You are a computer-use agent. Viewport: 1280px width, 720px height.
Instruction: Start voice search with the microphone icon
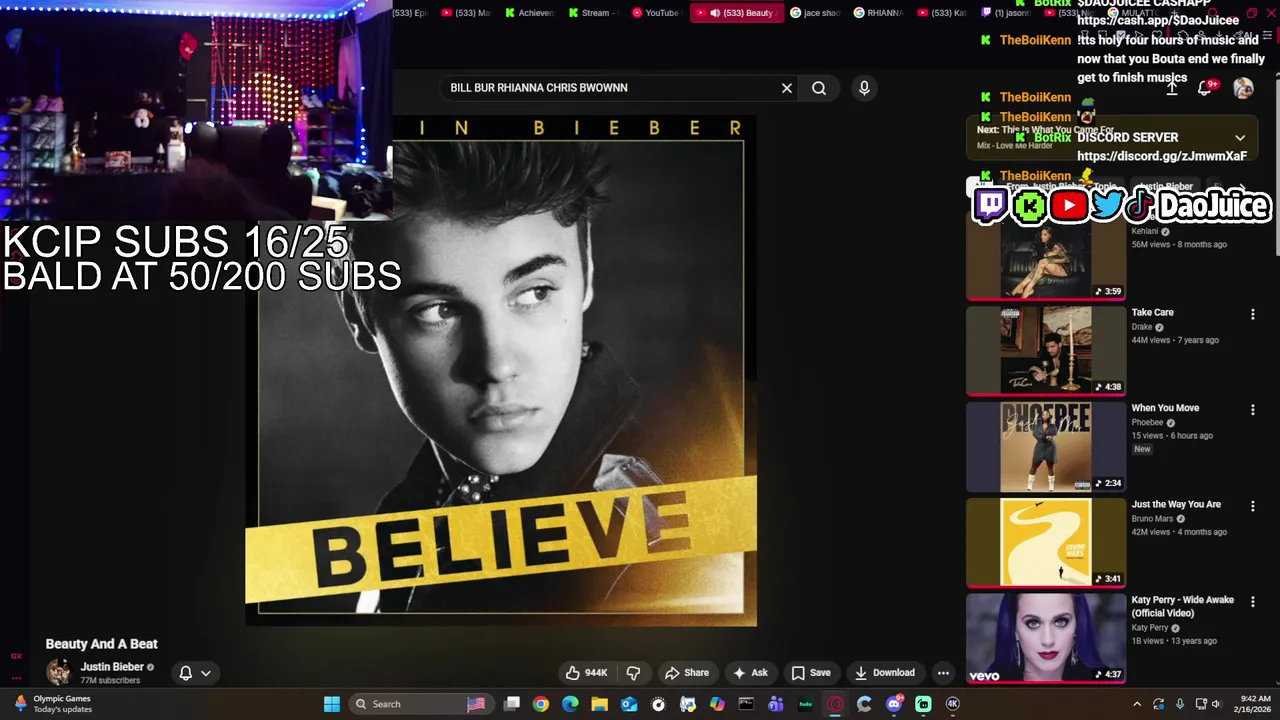pyautogui.click(x=864, y=88)
